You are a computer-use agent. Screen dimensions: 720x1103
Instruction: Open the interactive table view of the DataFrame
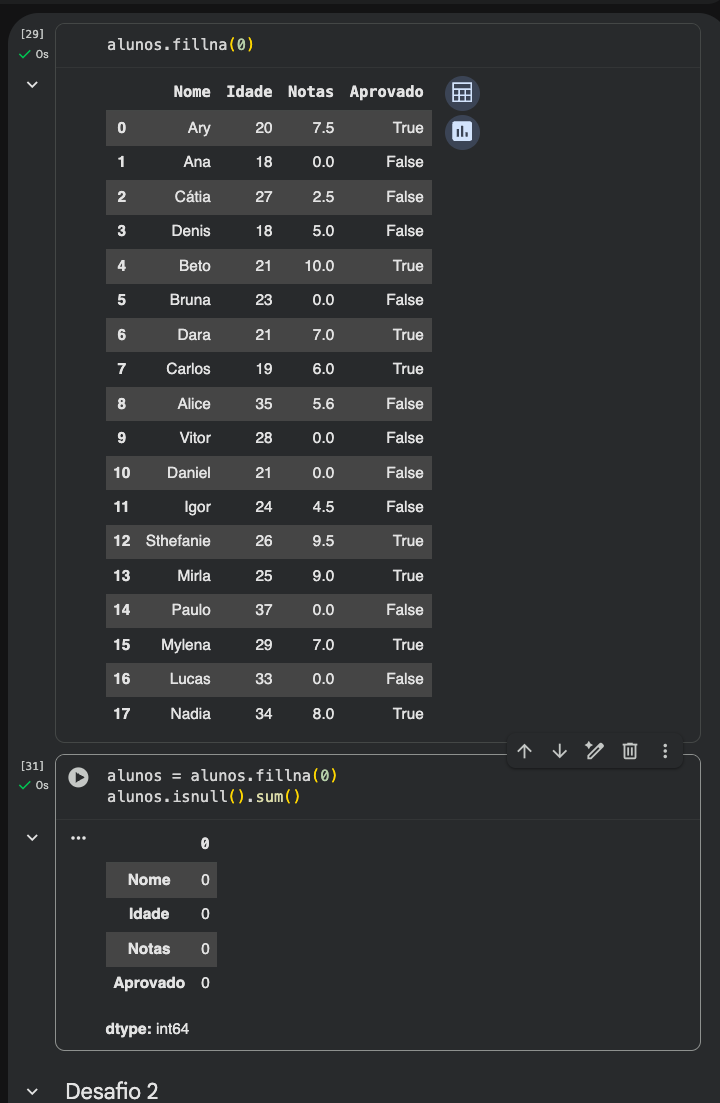tap(461, 92)
